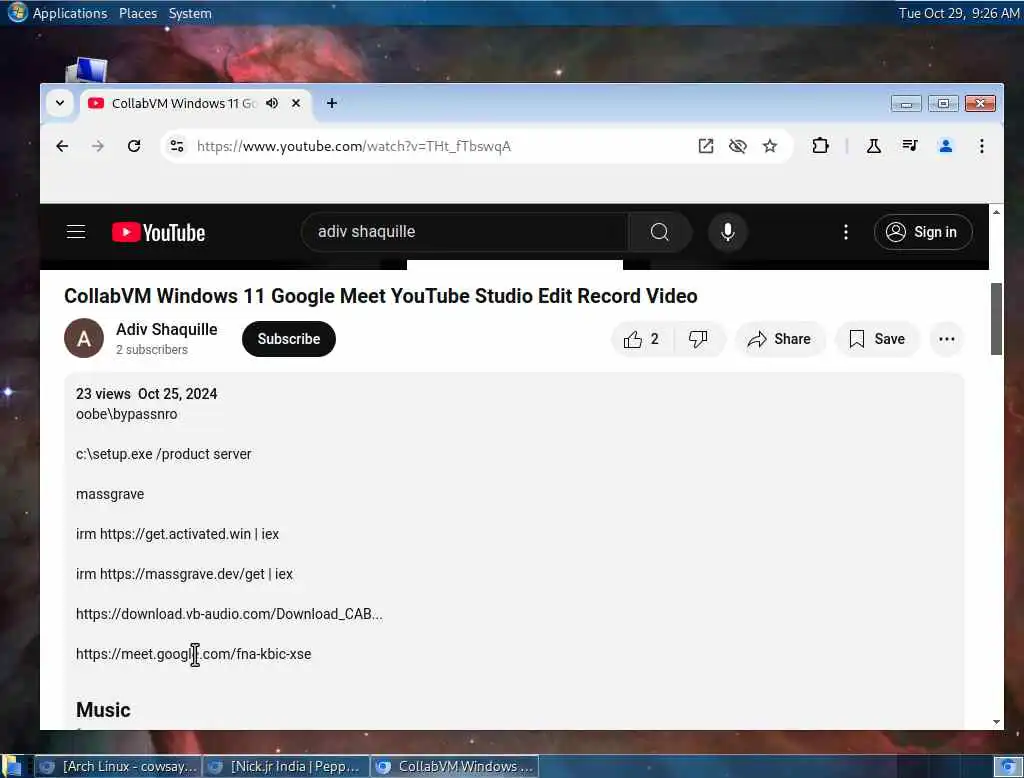Open the Applications menu
This screenshot has width=1024, height=778.
pos(70,13)
